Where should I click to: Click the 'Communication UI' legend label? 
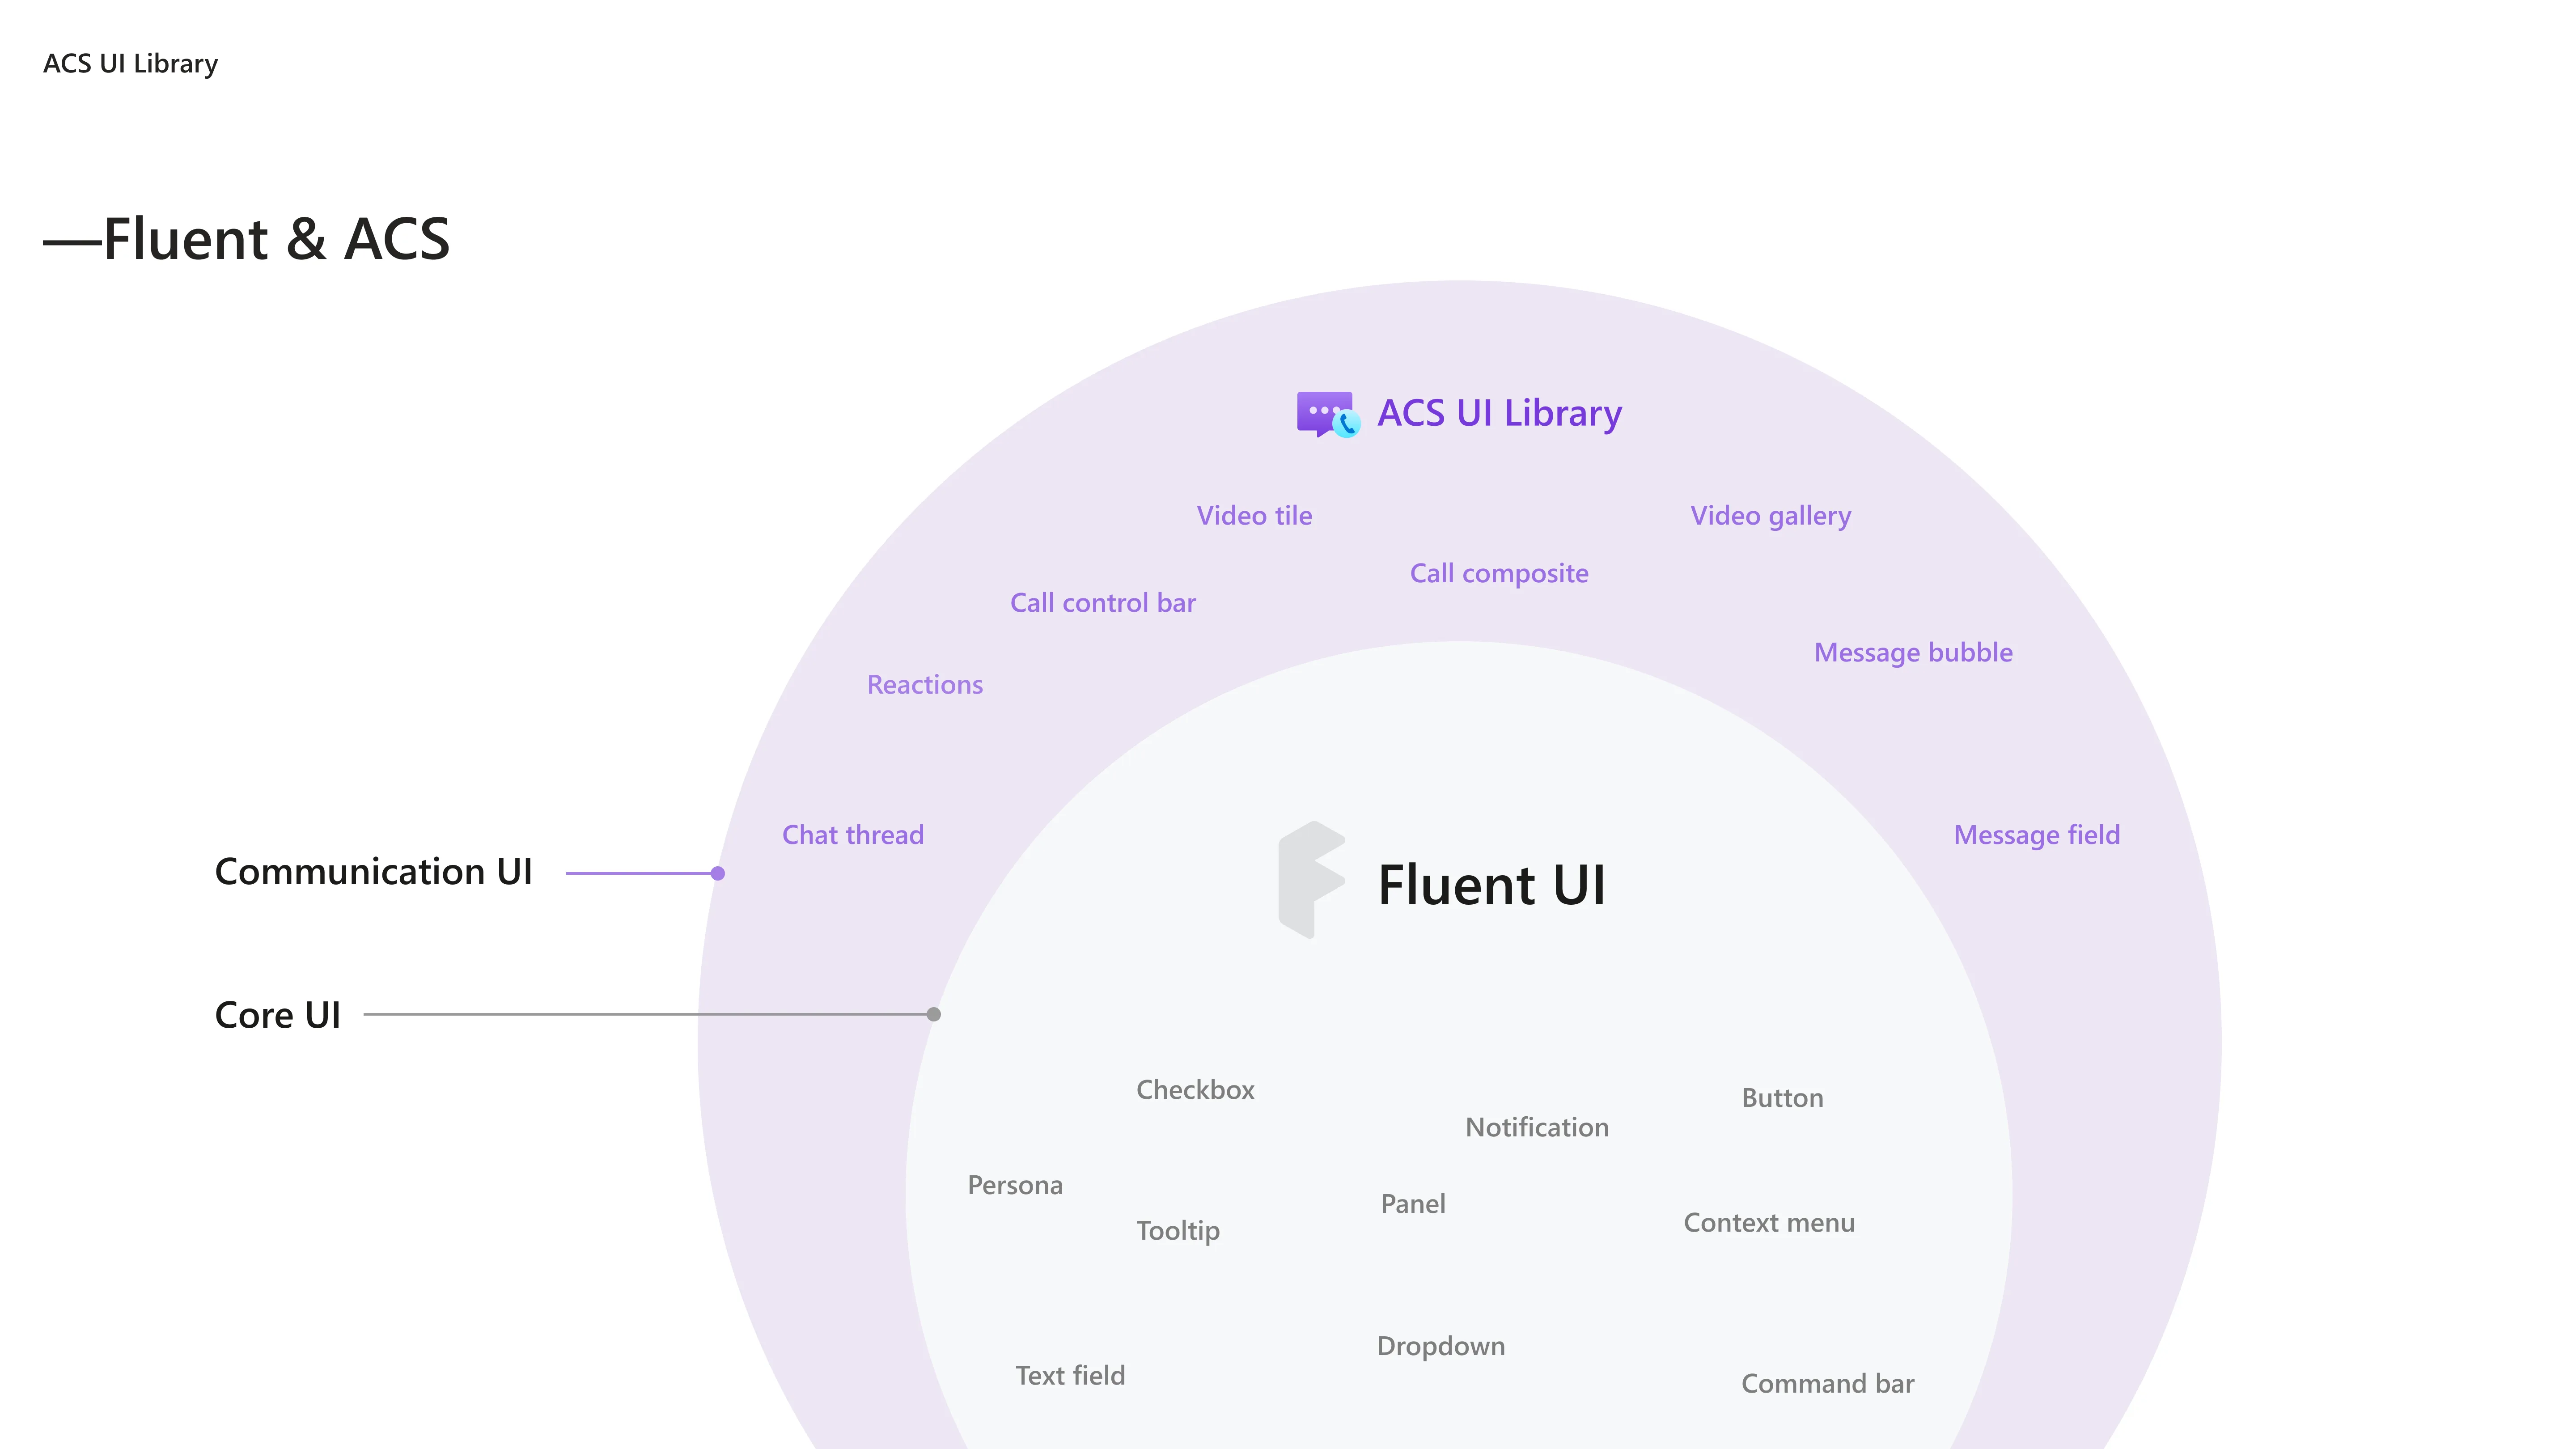[373, 872]
